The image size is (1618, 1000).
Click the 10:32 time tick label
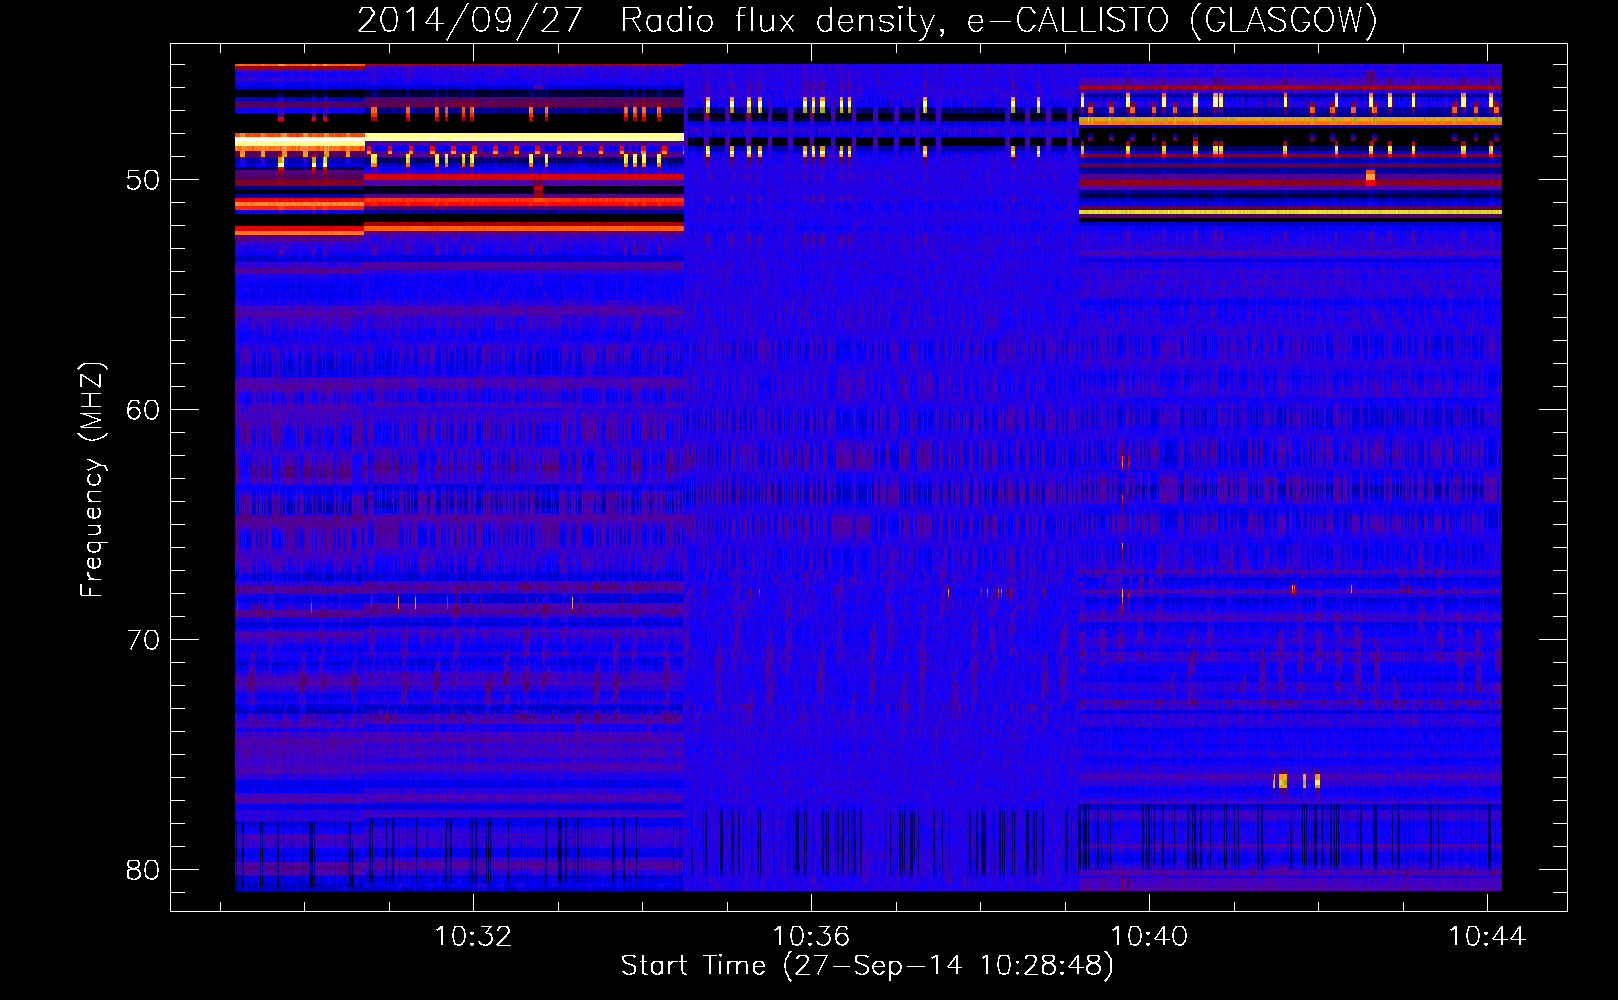coord(473,936)
